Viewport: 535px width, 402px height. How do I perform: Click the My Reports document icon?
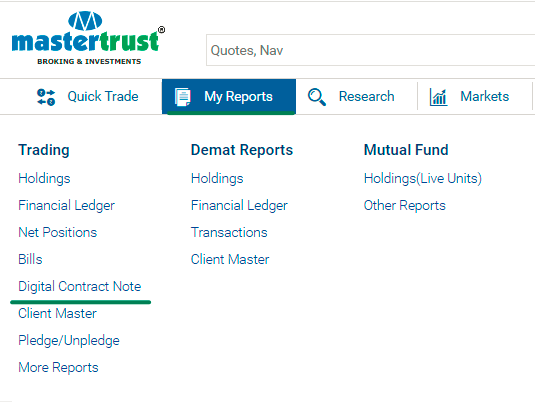183,97
